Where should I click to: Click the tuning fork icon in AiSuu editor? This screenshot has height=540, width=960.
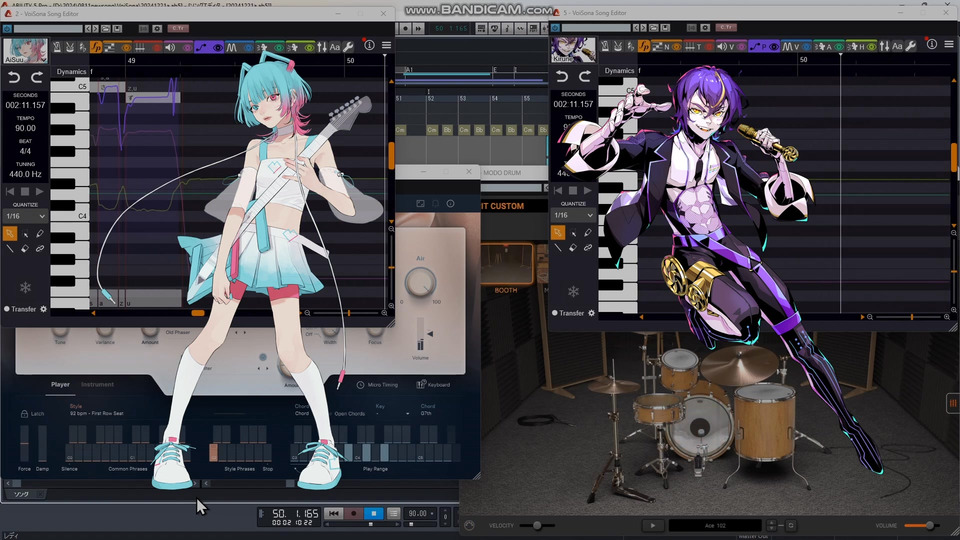point(69,46)
